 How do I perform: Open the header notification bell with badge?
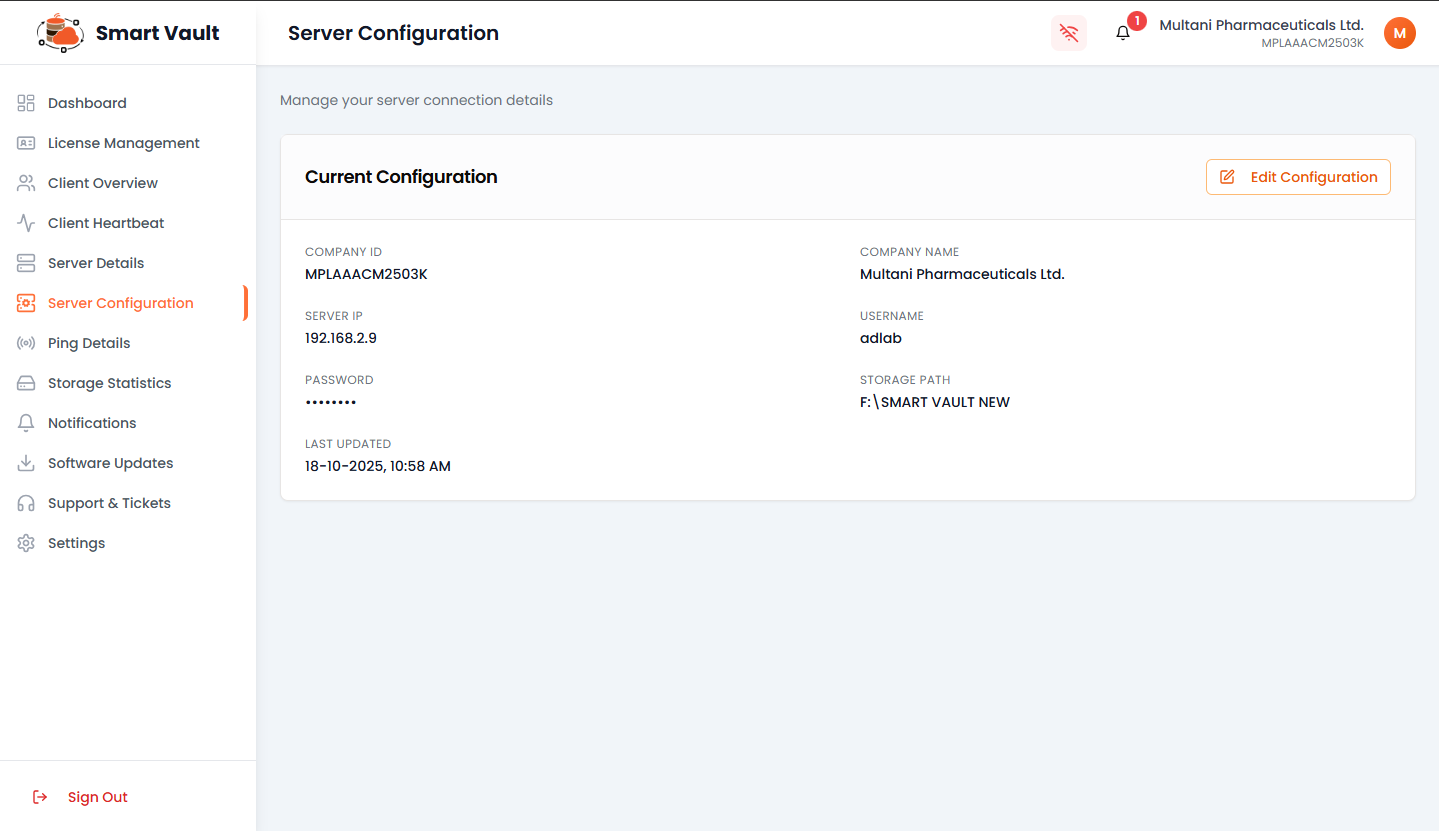1121,32
